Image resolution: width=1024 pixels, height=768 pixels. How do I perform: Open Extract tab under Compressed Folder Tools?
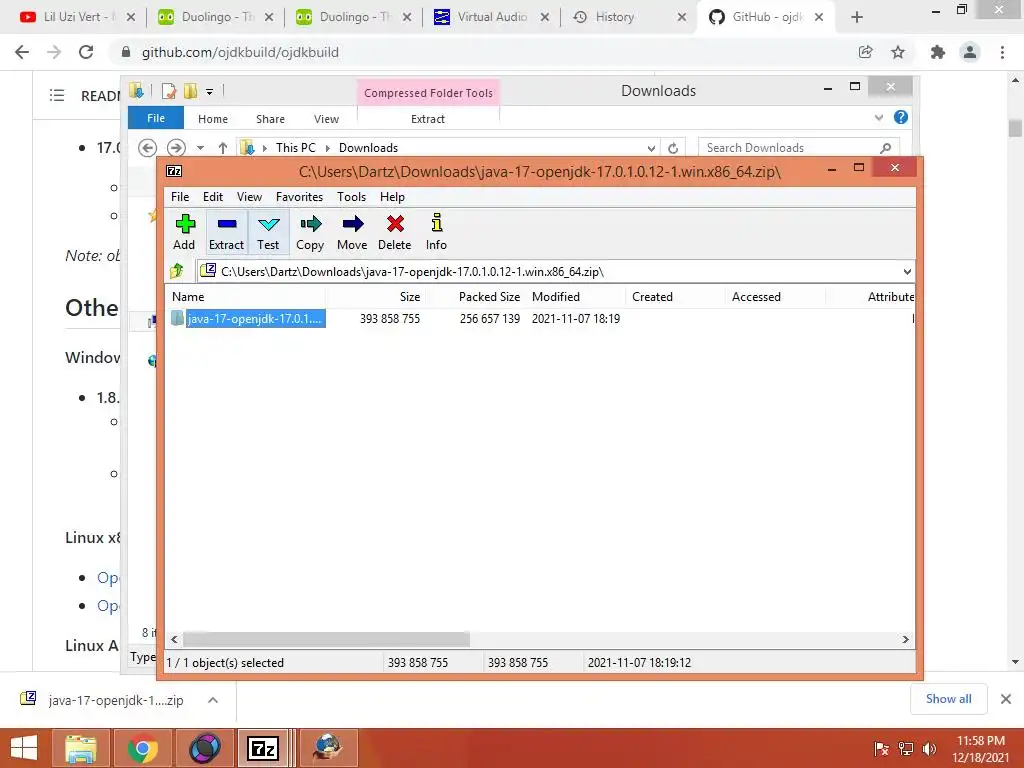428,119
